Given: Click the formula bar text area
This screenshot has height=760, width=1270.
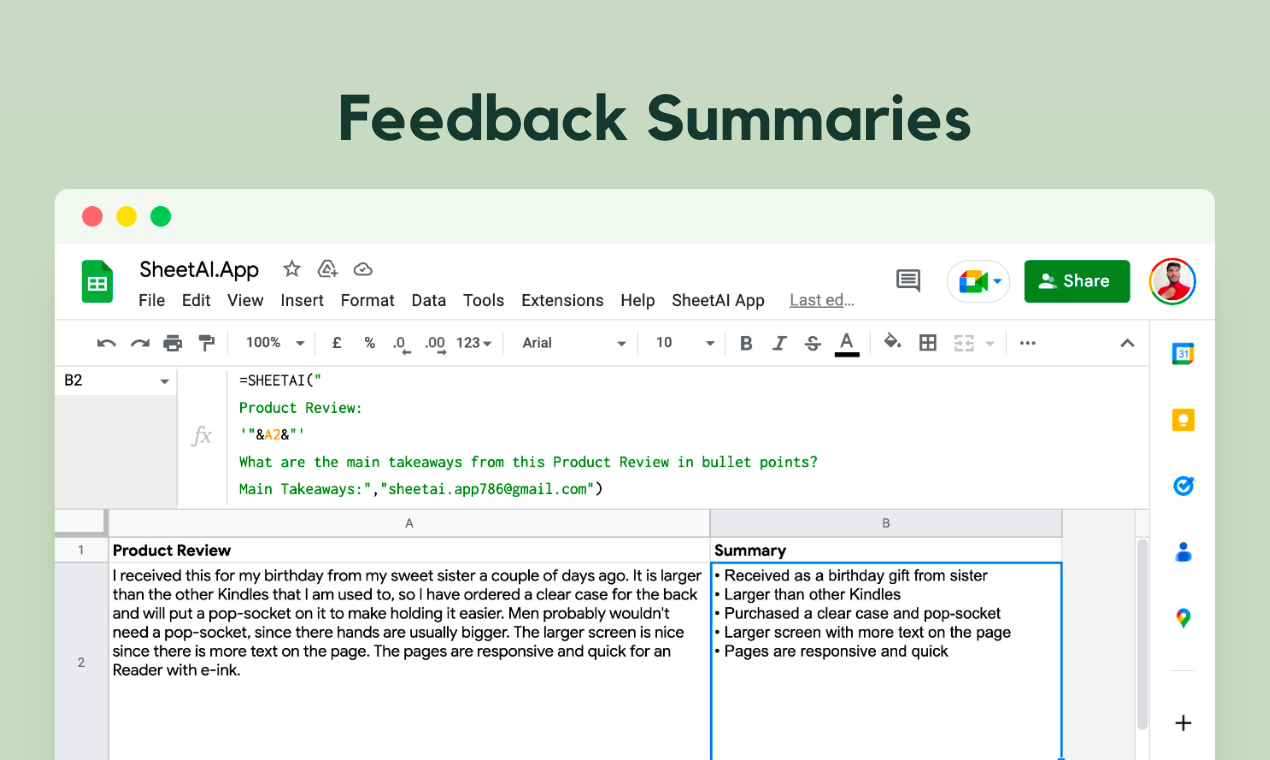Looking at the screenshot, I should tap(688, 435).
